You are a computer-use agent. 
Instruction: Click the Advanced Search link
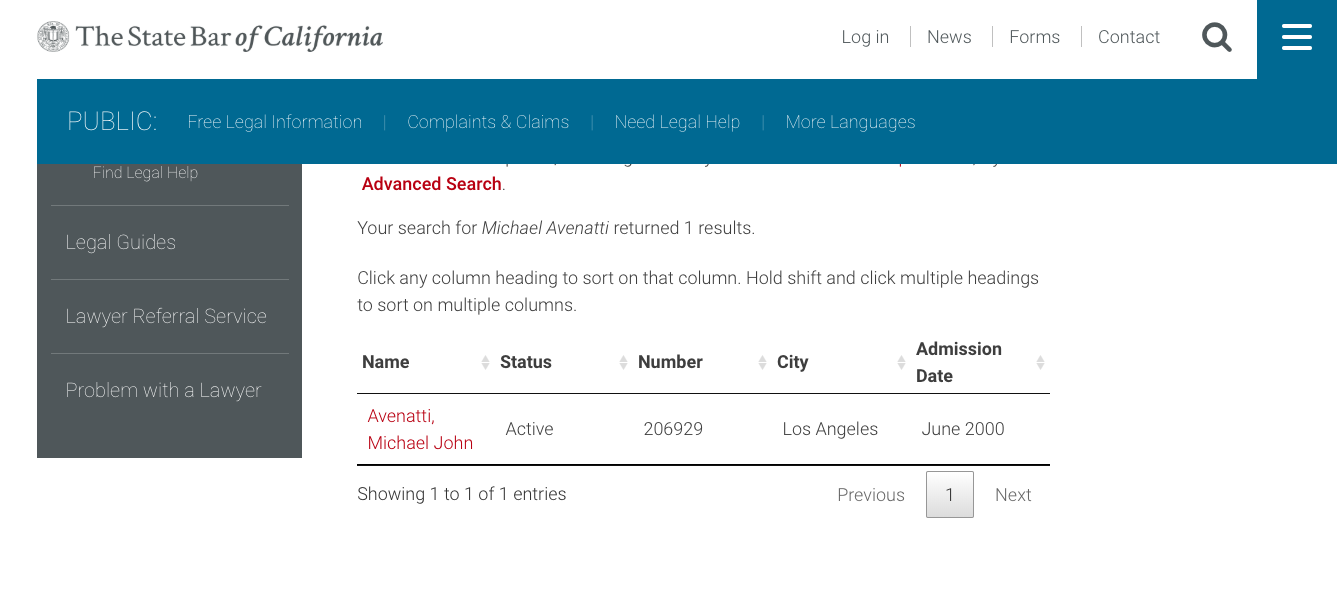(432, 184)
